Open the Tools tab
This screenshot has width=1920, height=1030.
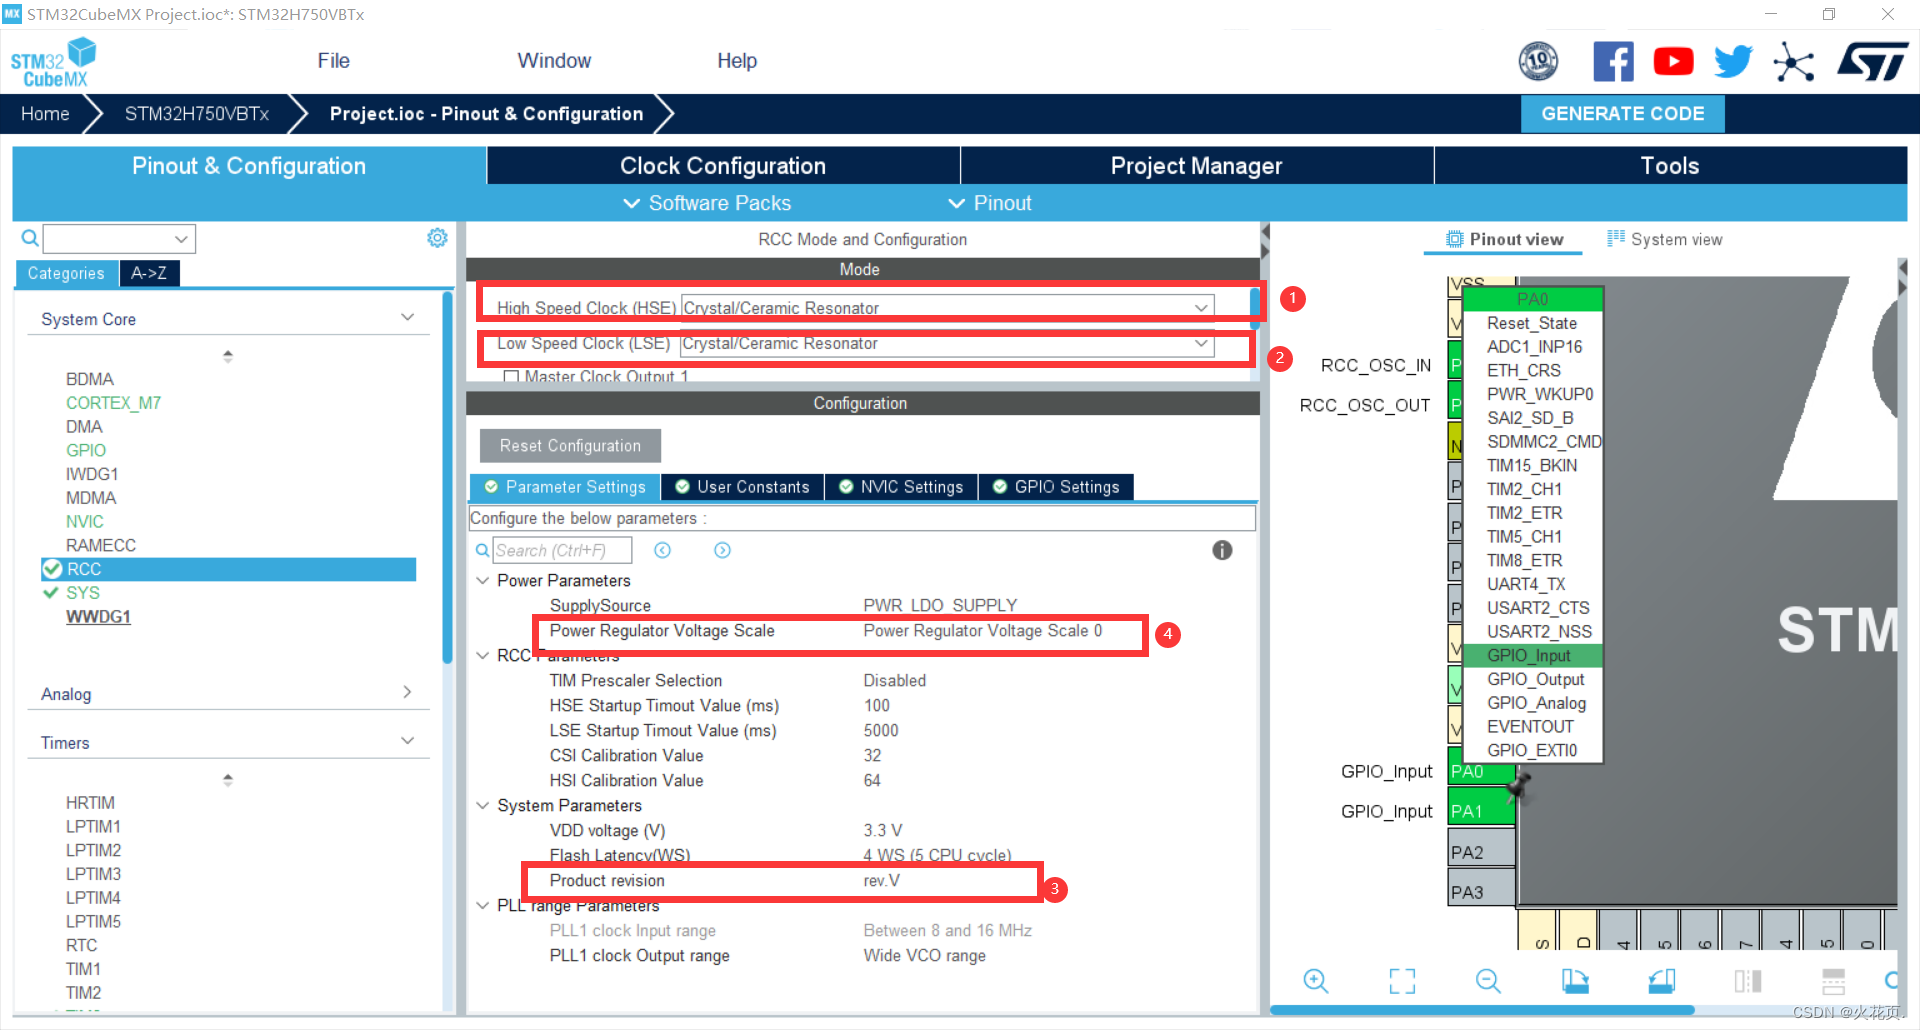tap(1670, 166)
